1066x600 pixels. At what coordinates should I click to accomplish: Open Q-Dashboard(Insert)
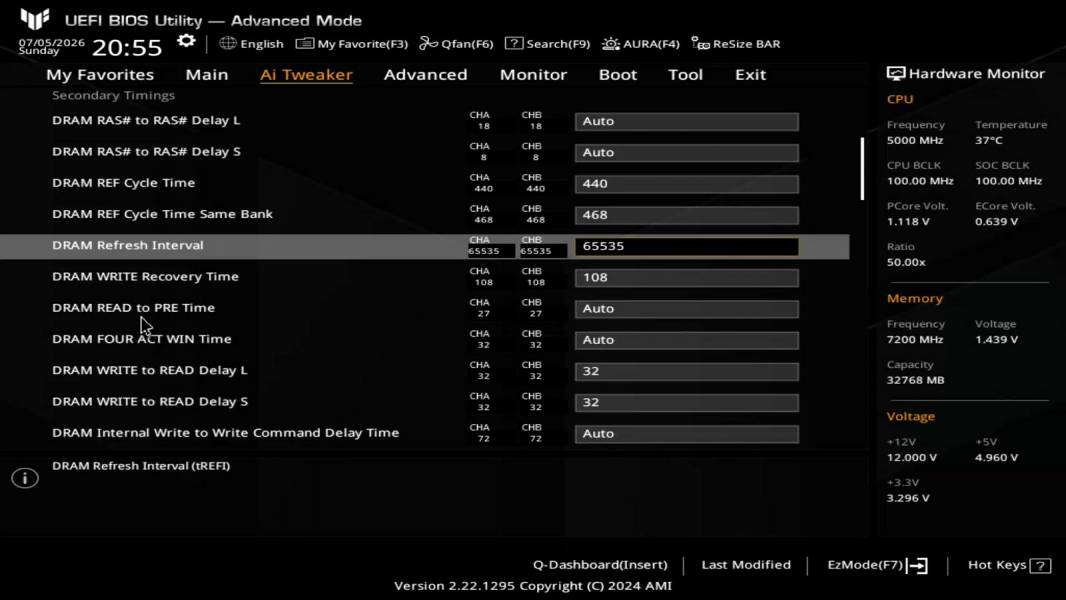(x=600, y=565)
